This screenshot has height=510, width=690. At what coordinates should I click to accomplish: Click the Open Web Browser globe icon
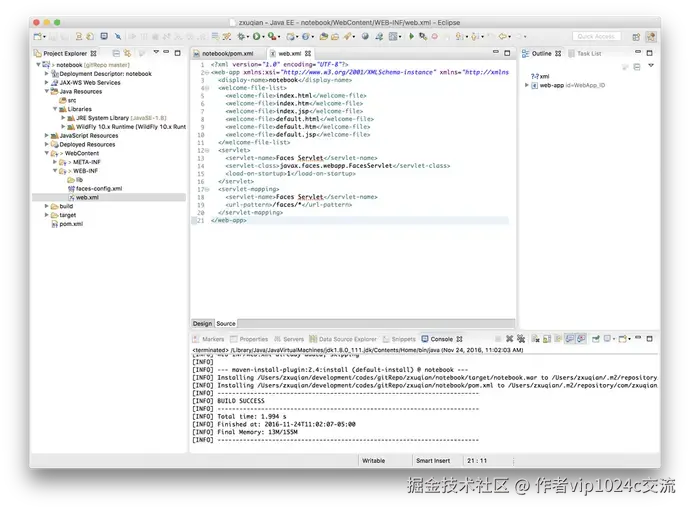[x=365, y=37]
